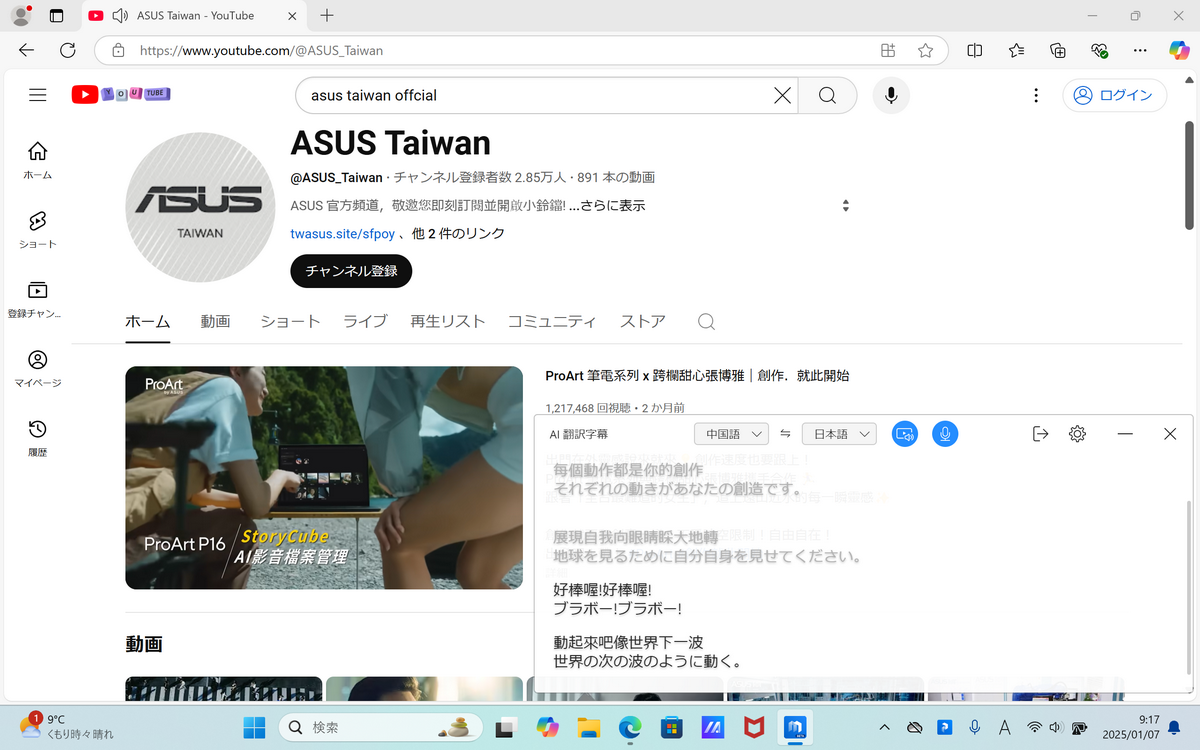Open the 他 2 件のリンク links

coord(459,233)
